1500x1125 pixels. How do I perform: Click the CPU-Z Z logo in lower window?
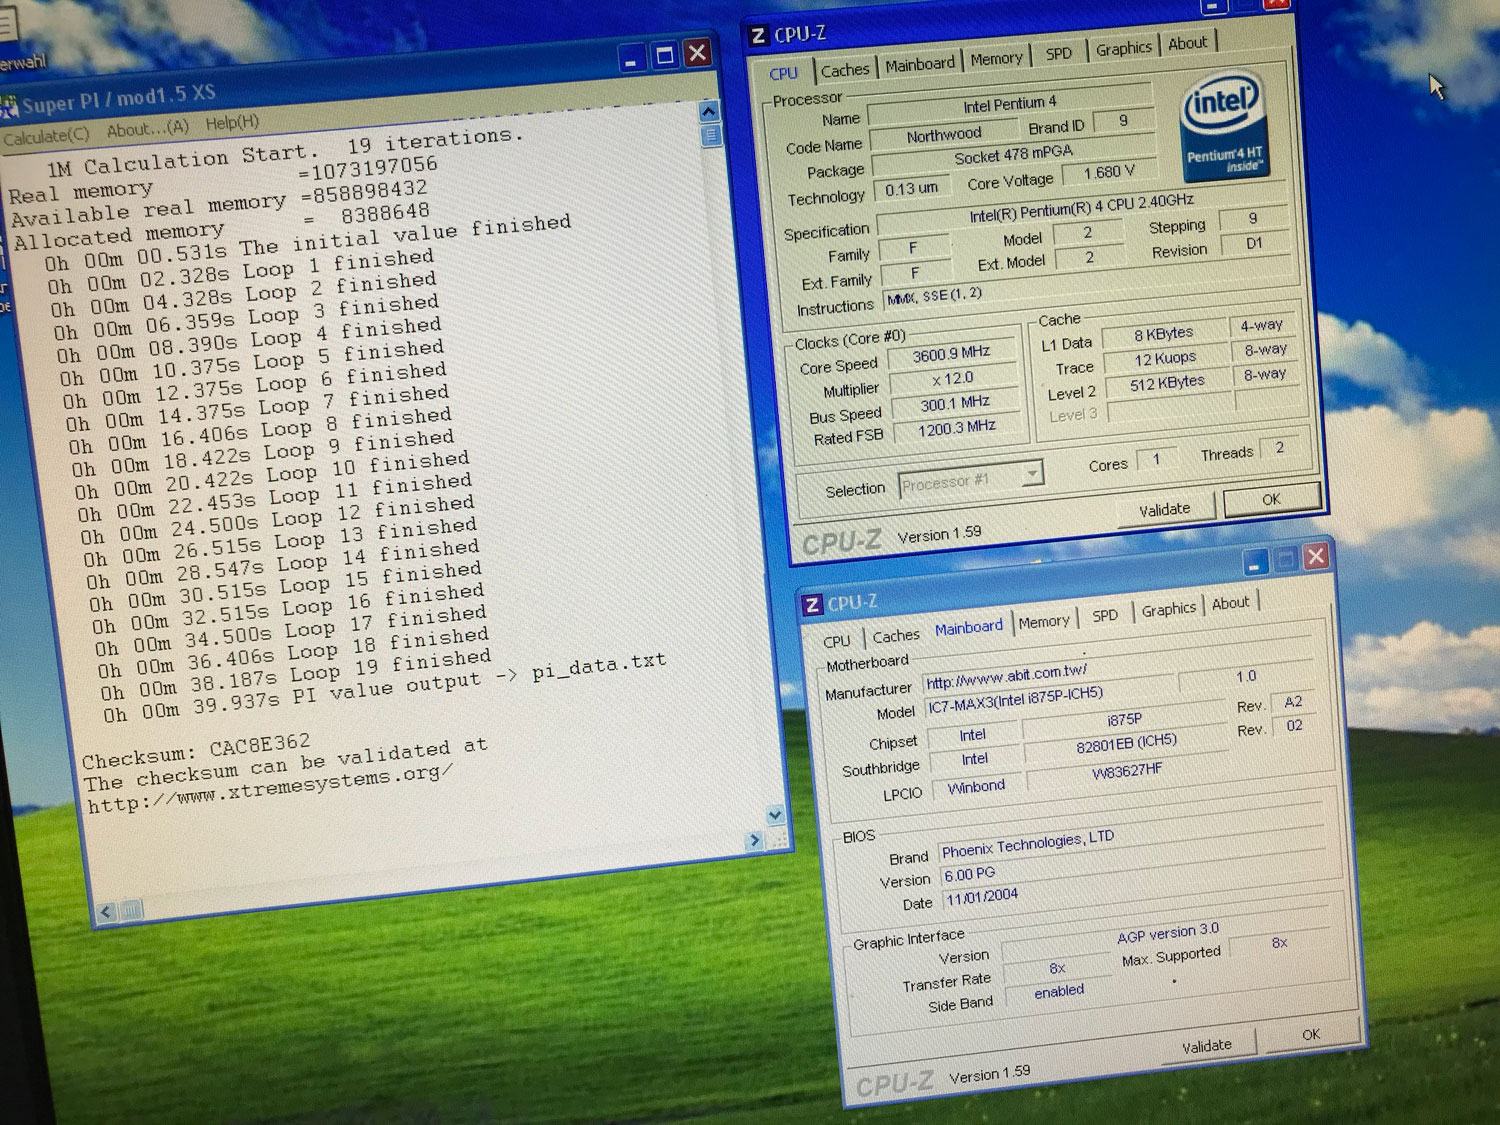tap(812, 605)
